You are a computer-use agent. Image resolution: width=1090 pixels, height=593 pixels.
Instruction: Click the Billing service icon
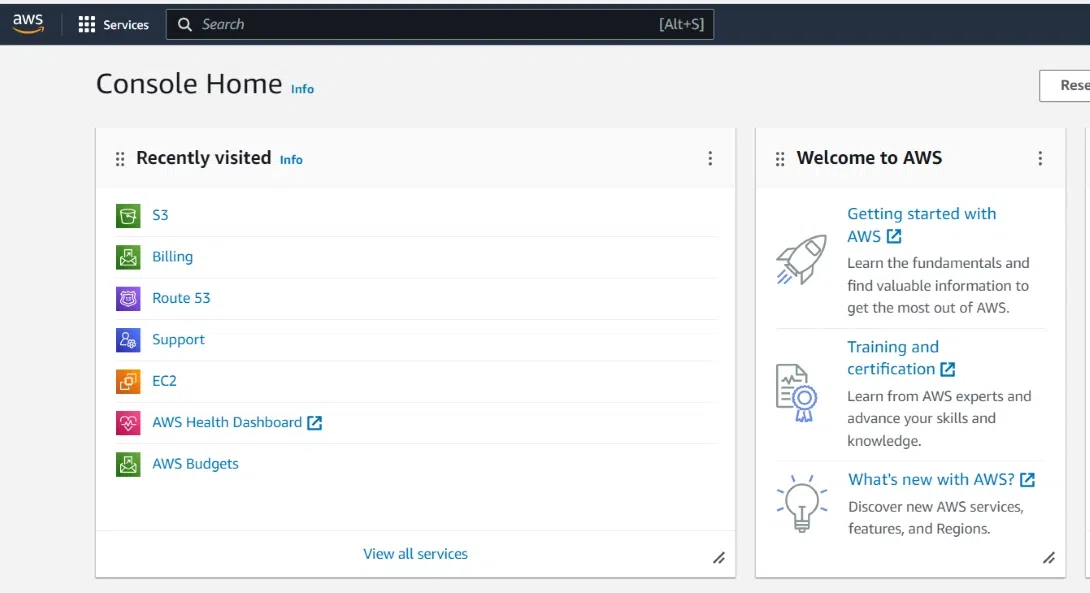tap(128, 257)
